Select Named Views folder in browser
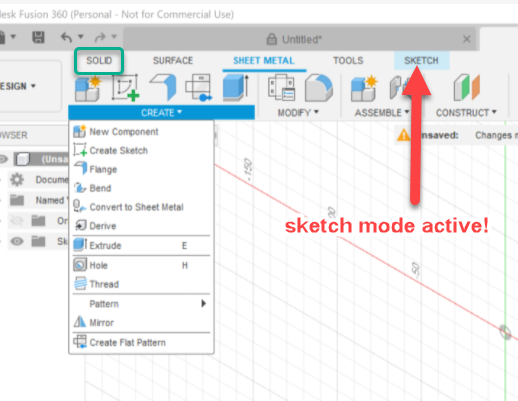 (17, 200)
